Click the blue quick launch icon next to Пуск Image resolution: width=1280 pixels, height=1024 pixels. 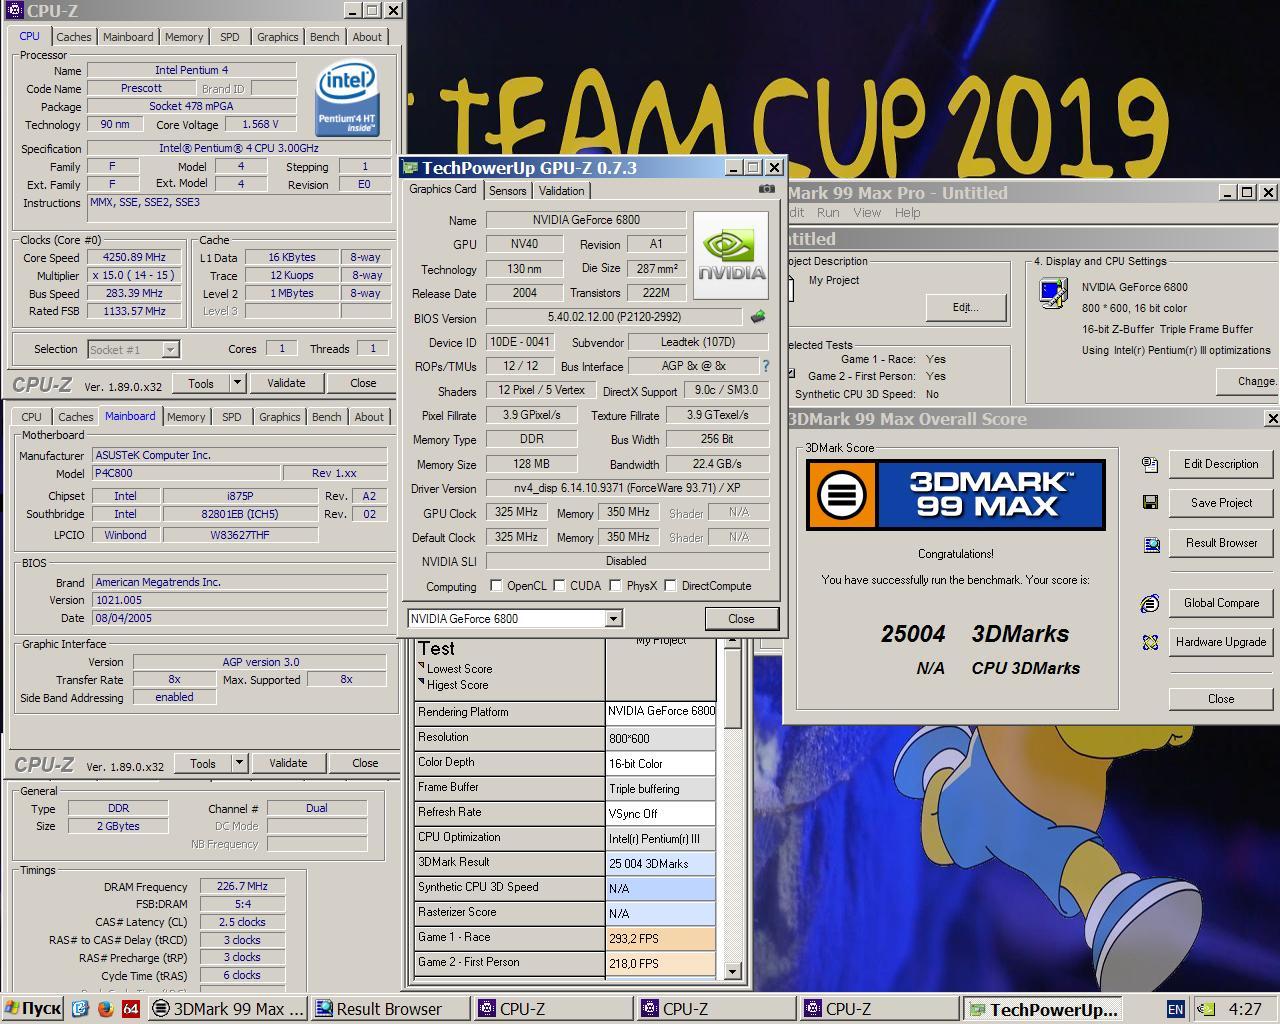coord(80,1009)
